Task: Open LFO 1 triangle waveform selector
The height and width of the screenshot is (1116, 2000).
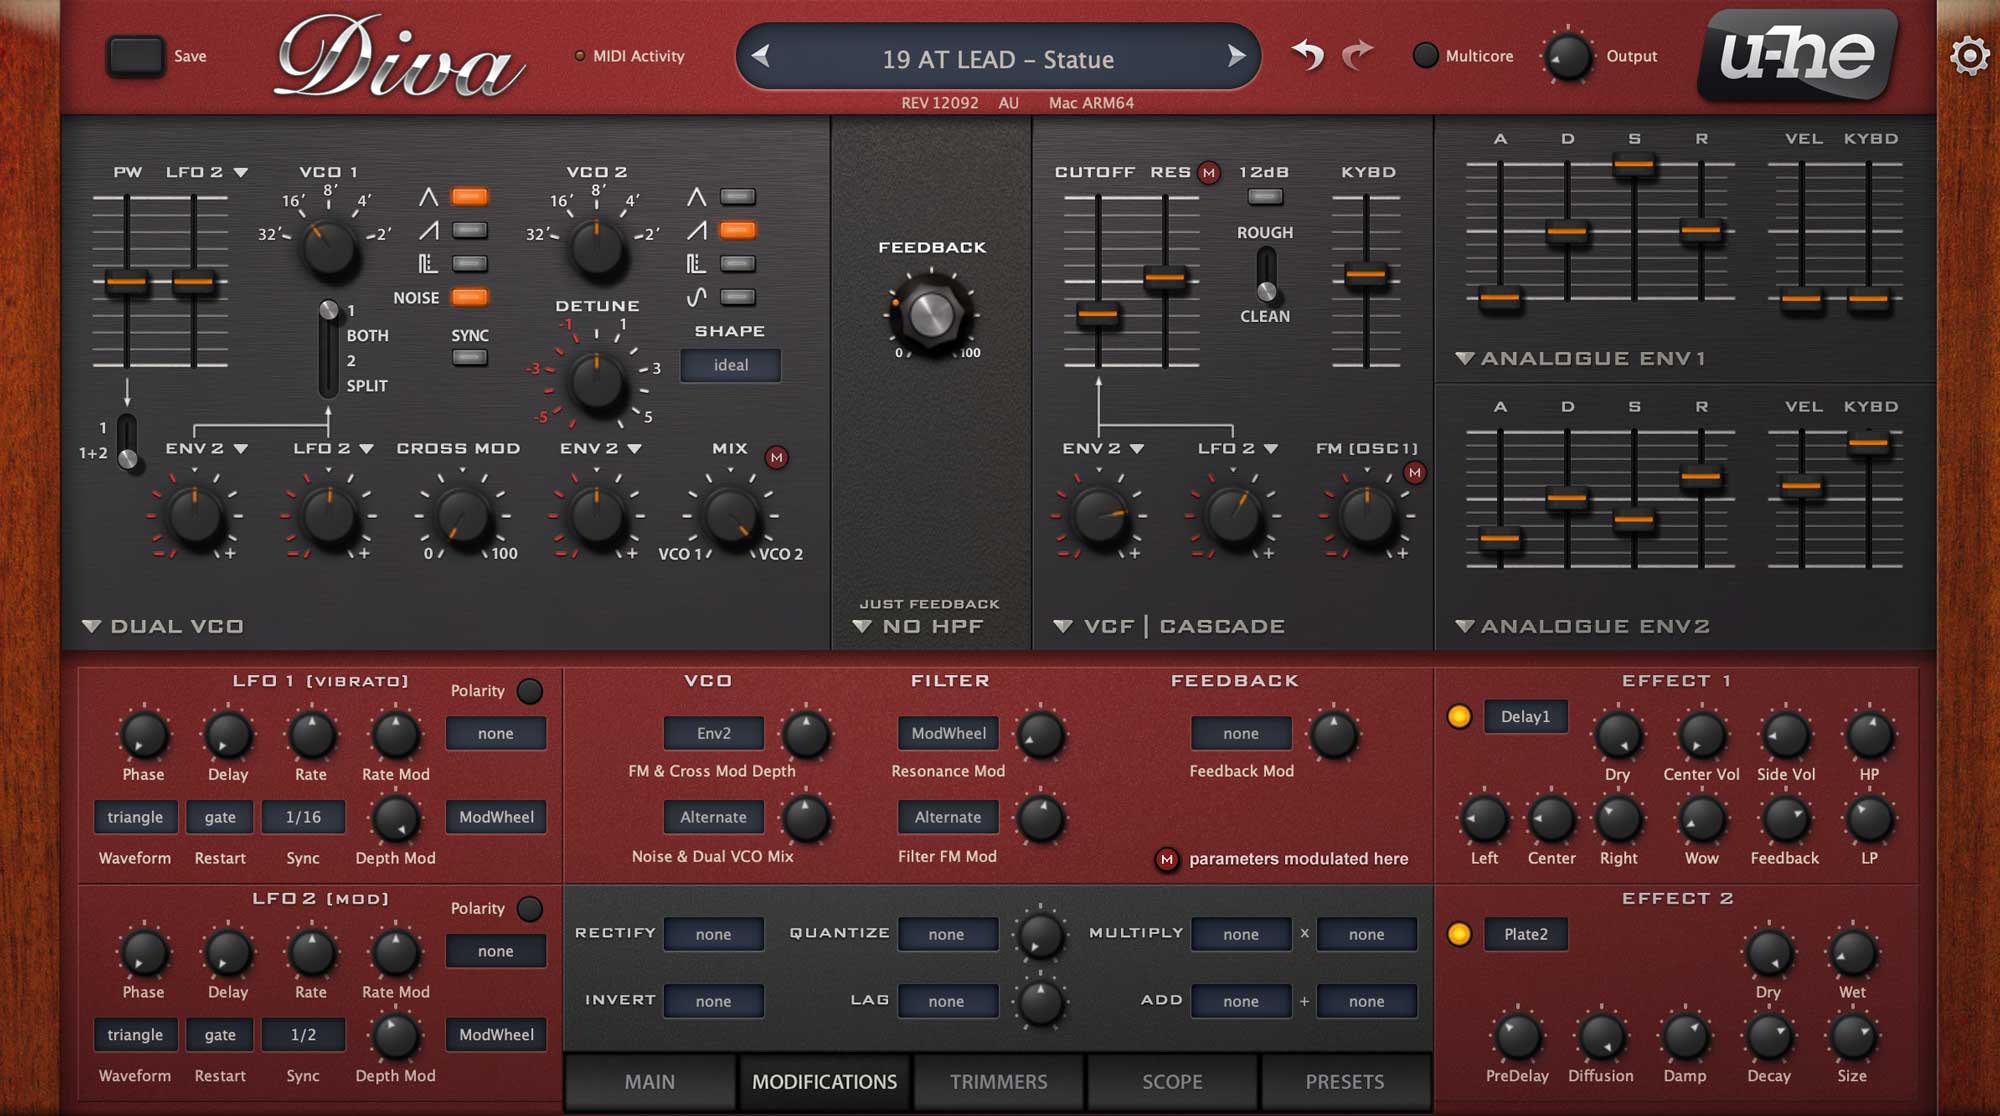Action: click(135, 817)
